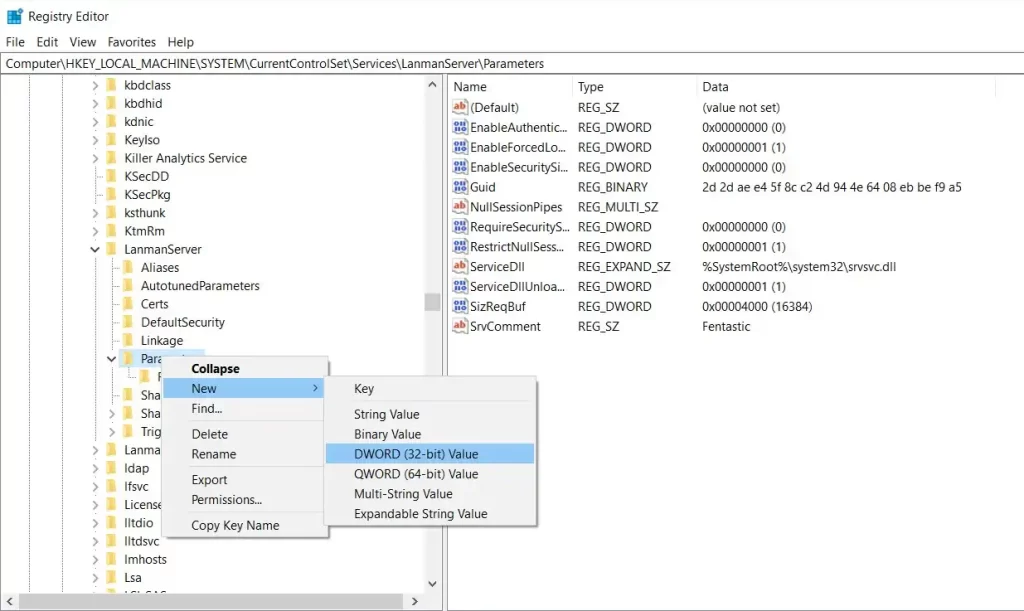1024x611 pixels.
Task: Select the expandable string icon beside ServiceDll
Action: (460, 267)
